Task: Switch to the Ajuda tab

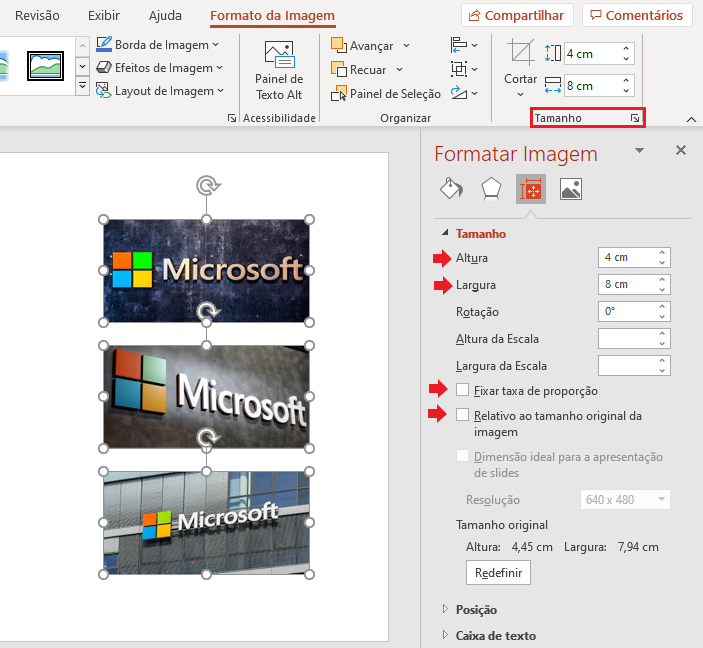Action: pyautogui.click(x=165, y=16)
